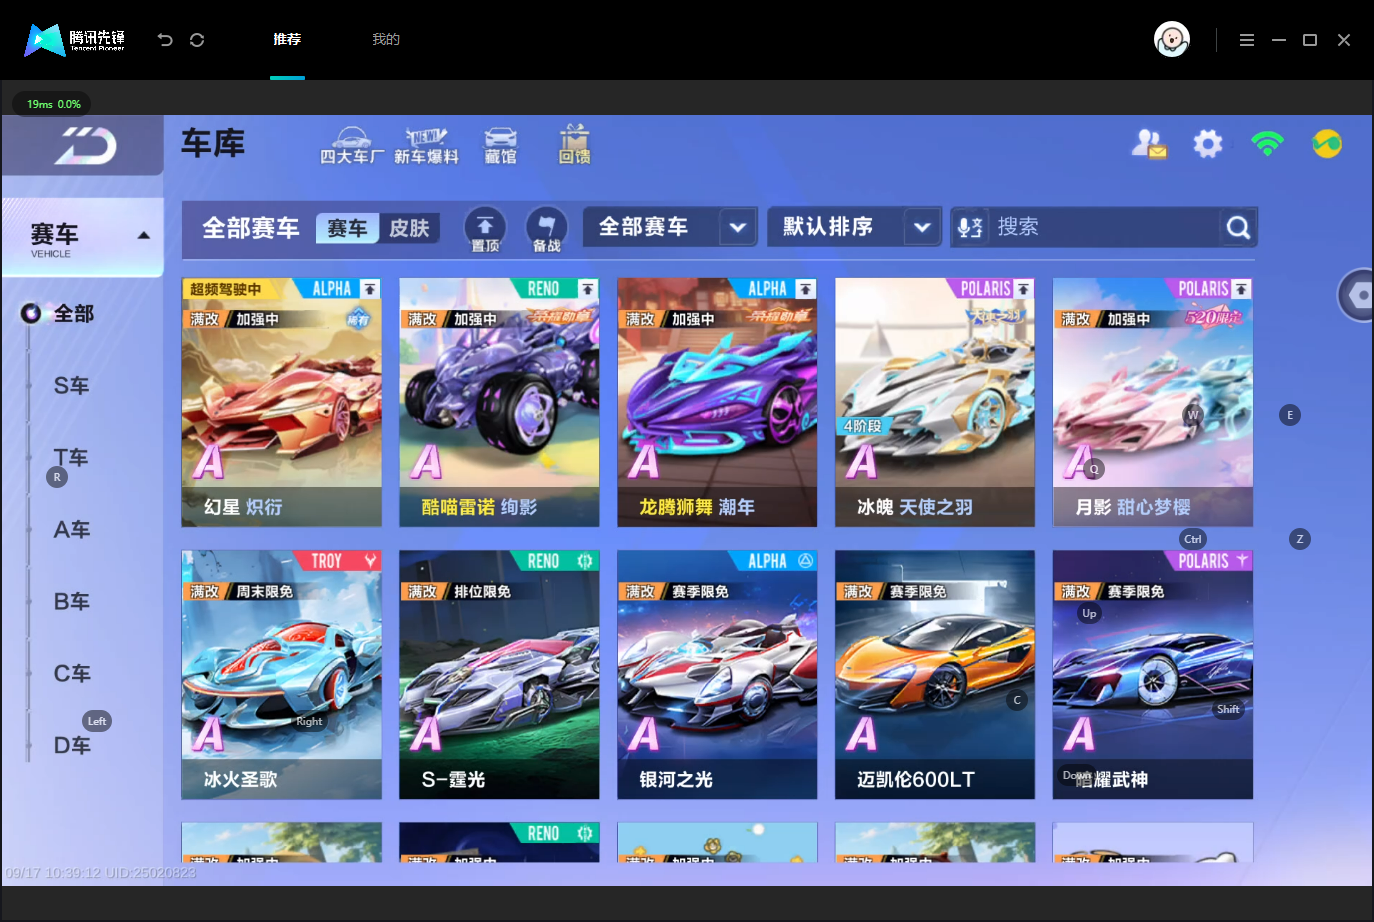Open the 新车爆料 new car icon

[x=426, y=146]
